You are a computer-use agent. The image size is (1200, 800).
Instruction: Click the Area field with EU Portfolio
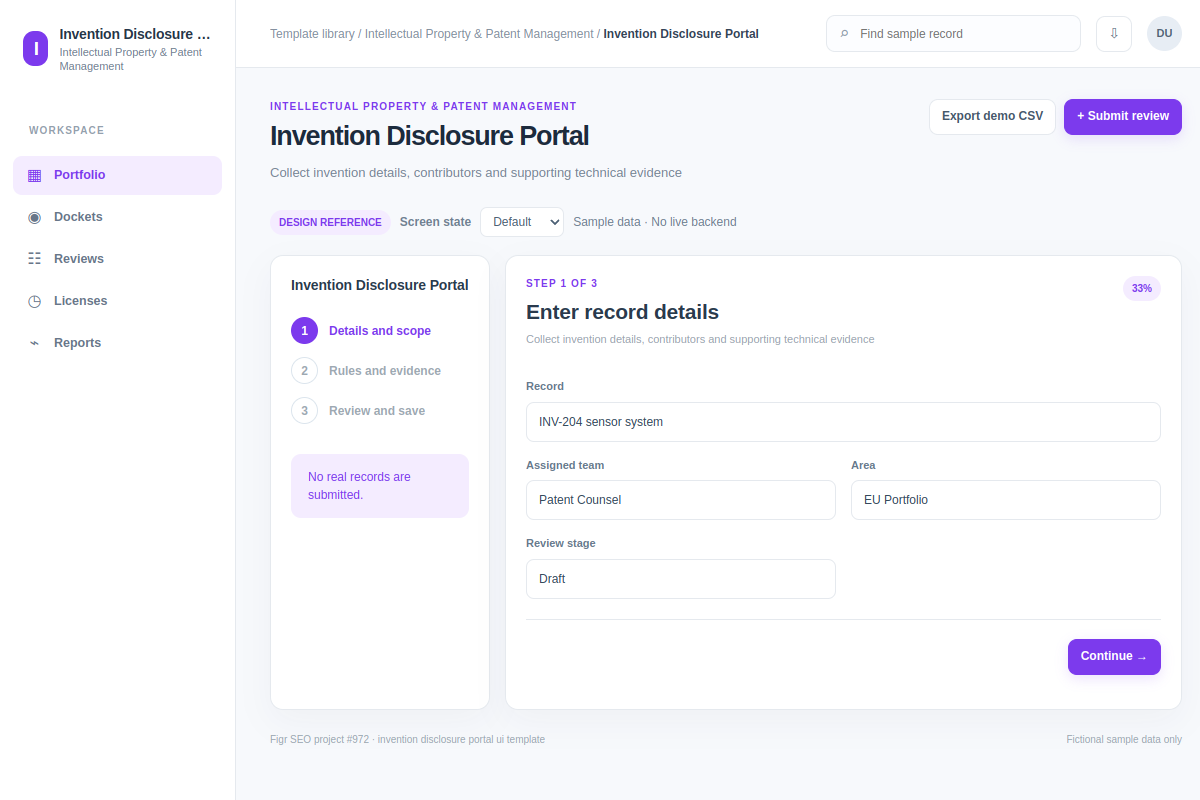click(x=1006, y=500)
